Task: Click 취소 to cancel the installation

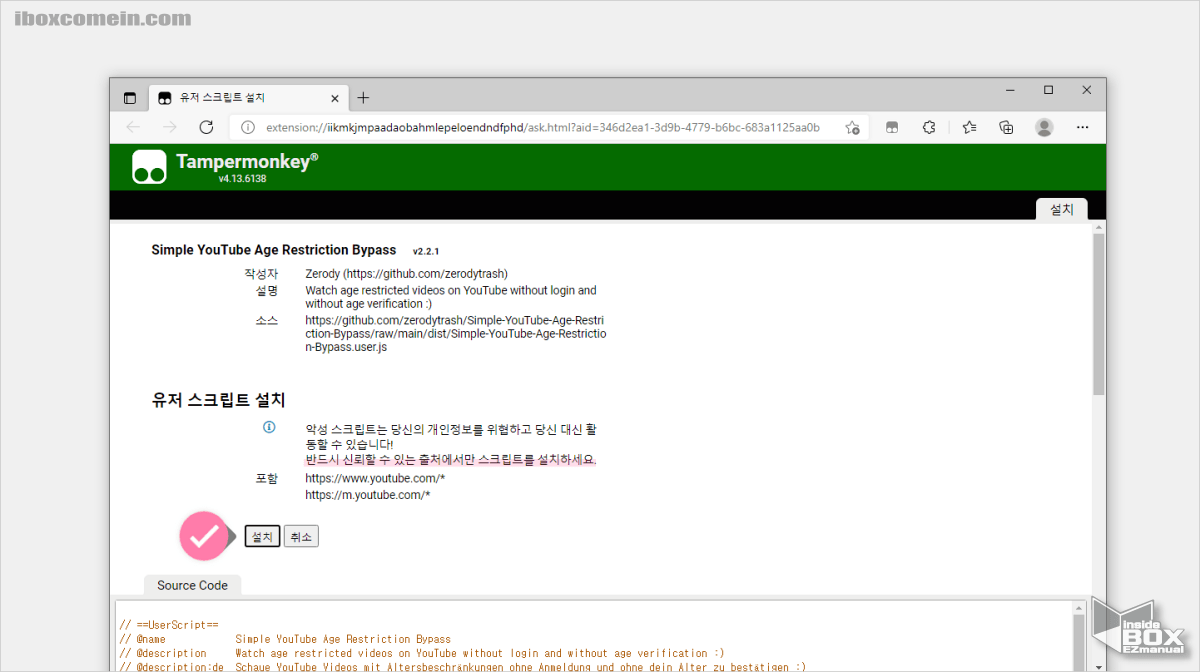Action: (300, 536)
